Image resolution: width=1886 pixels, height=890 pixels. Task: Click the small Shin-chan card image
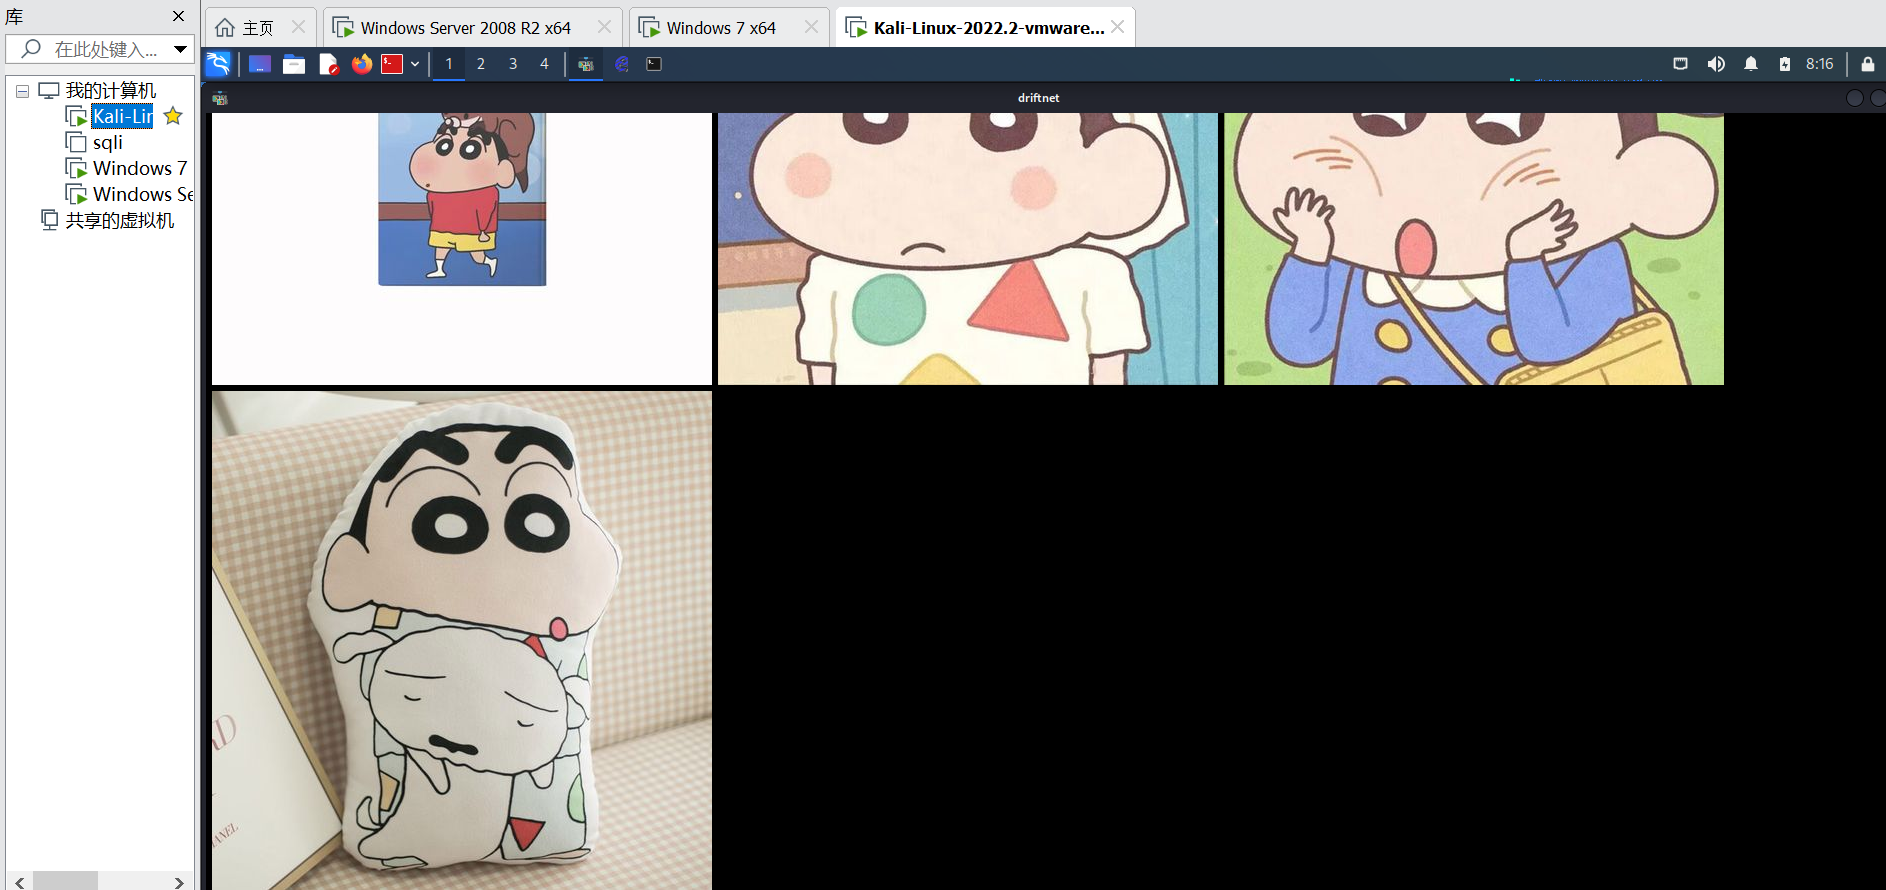point(462,249)
